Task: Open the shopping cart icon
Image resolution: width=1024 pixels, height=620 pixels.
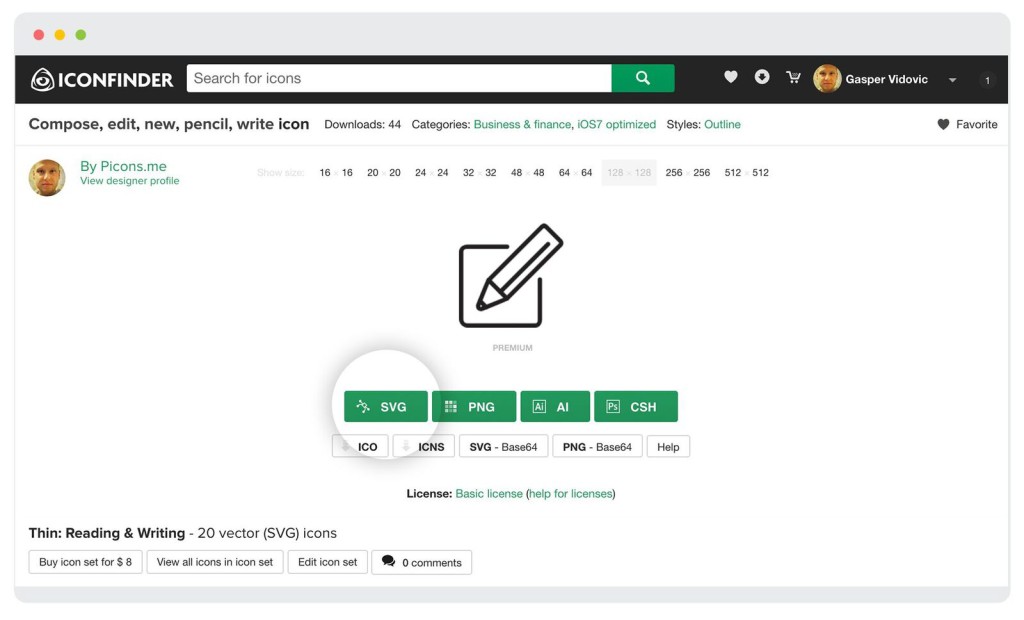Action: [x=793, y=77]
